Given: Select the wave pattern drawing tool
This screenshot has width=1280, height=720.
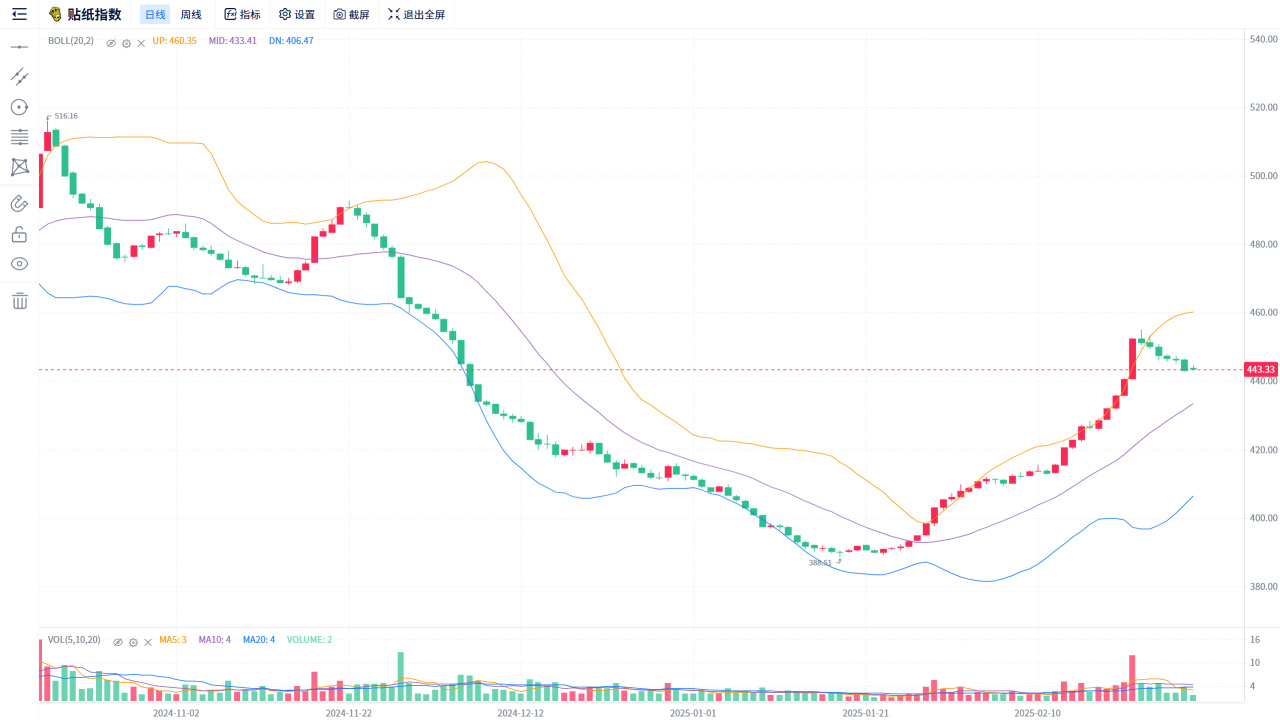Looking at the screenshot, I should click(19, 167).
